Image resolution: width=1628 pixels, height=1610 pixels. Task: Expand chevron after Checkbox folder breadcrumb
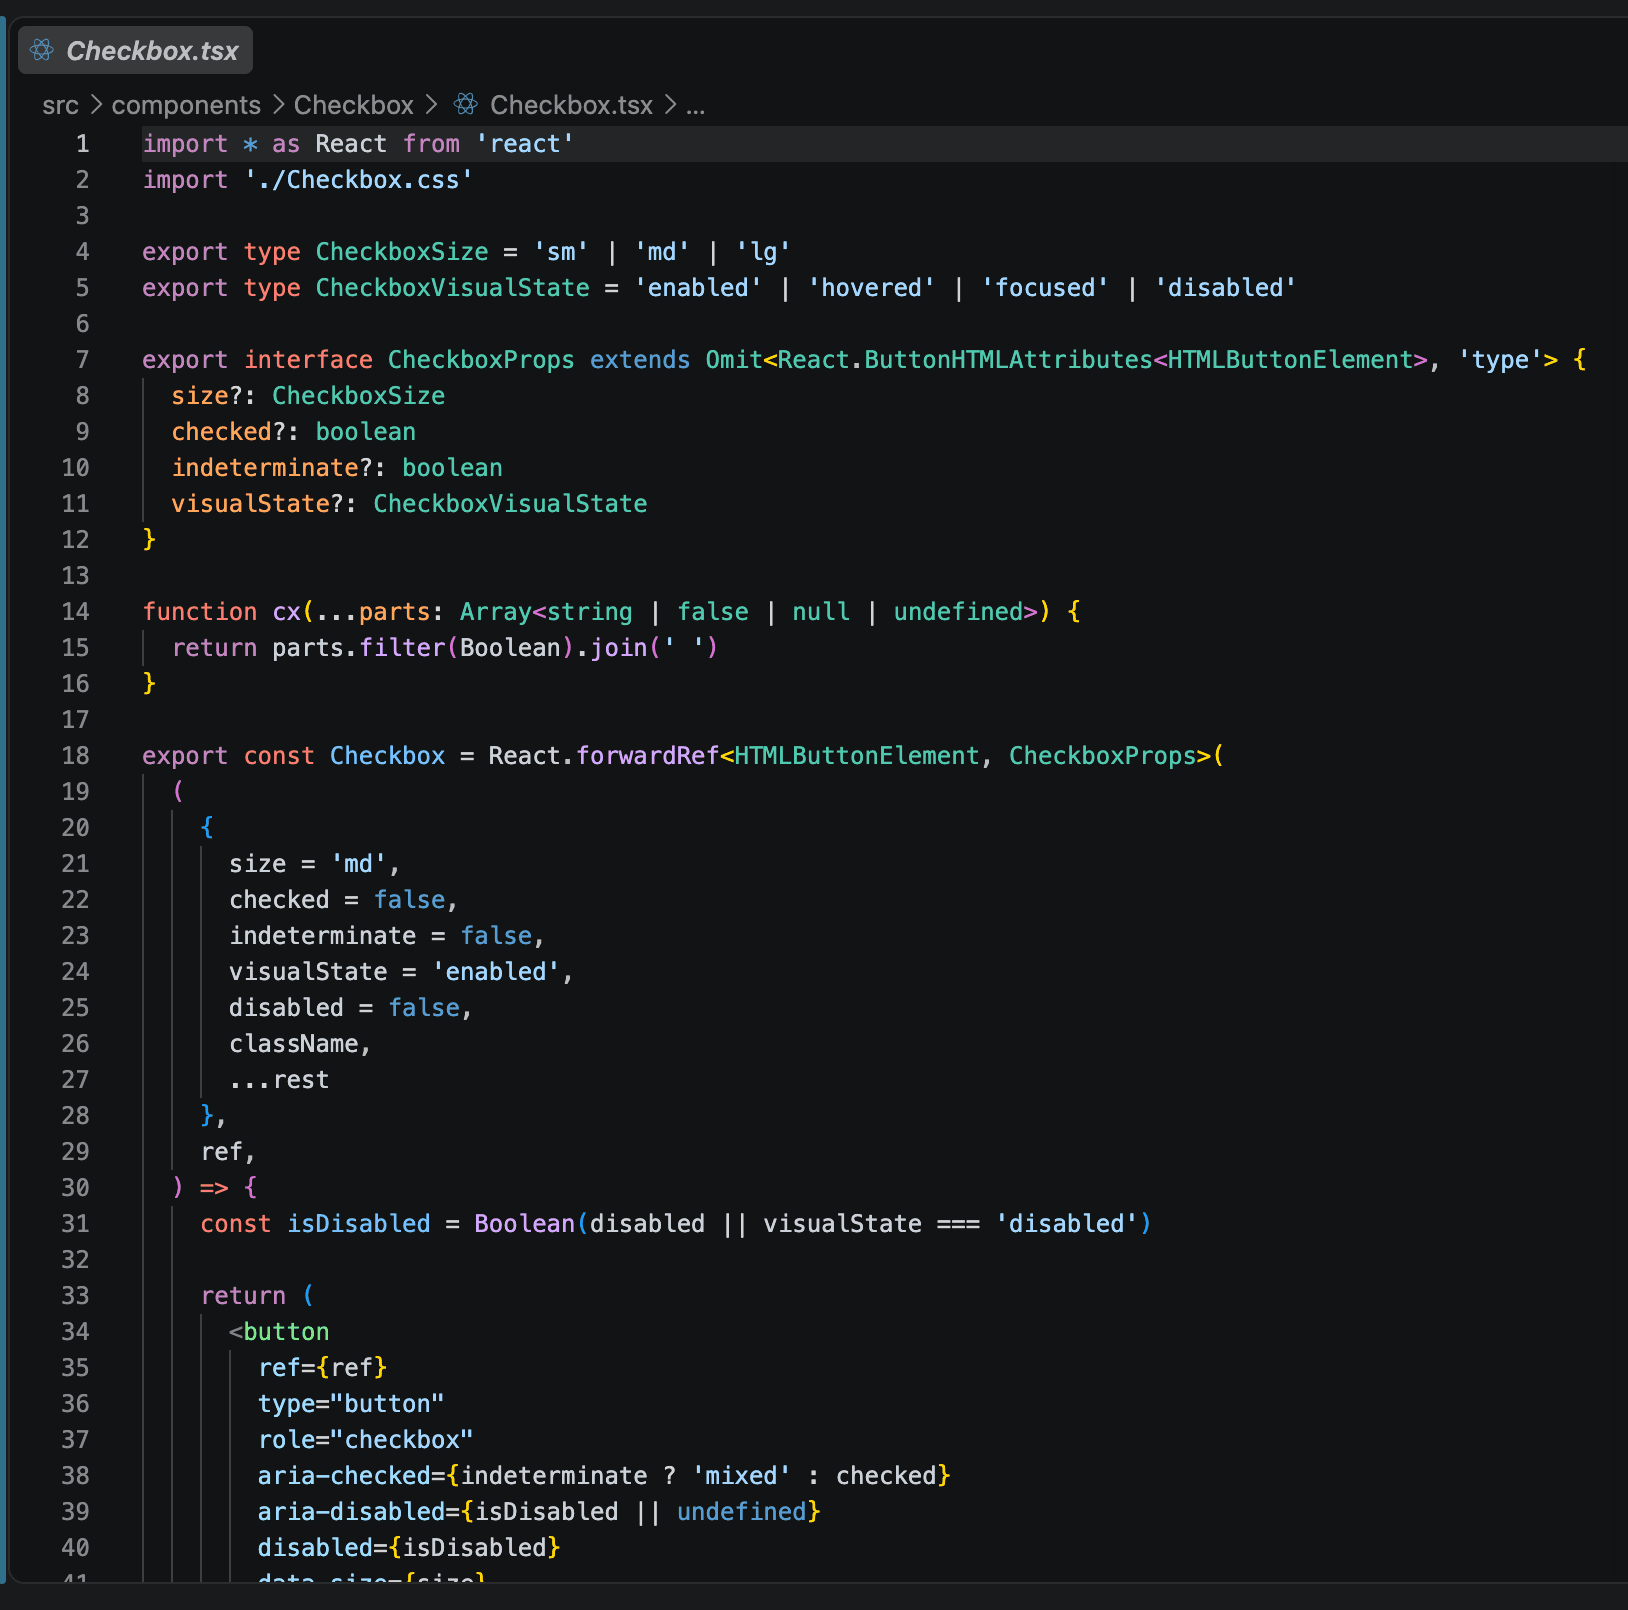(x=431, y=105)
